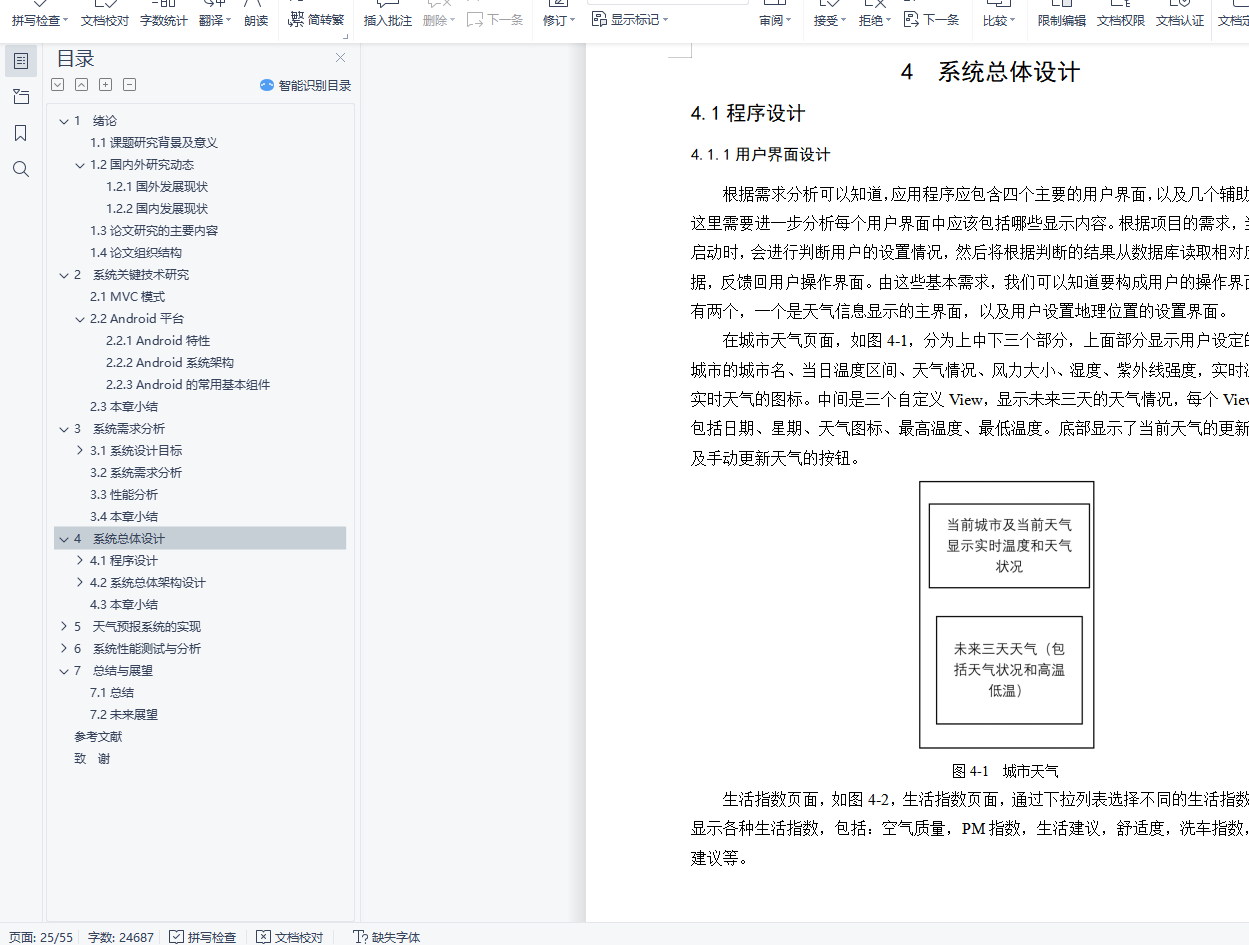The image size is (1249, 945).
Task: Click word count '字数: 24687' in status bar
Action: pyautogui.click(x=121, y=937)
